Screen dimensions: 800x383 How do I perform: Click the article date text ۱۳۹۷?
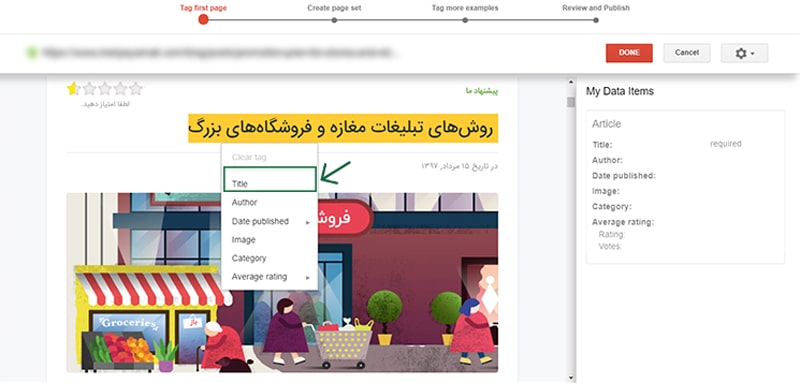459,166
